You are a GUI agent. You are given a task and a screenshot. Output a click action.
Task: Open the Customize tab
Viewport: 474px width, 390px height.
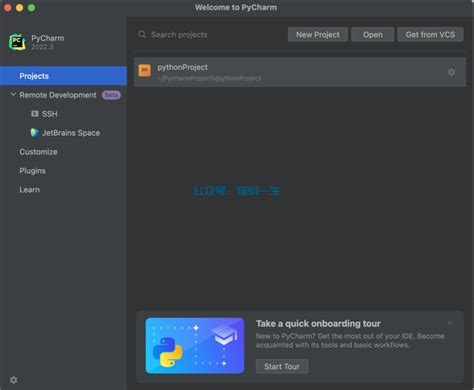tap(38, 152)
